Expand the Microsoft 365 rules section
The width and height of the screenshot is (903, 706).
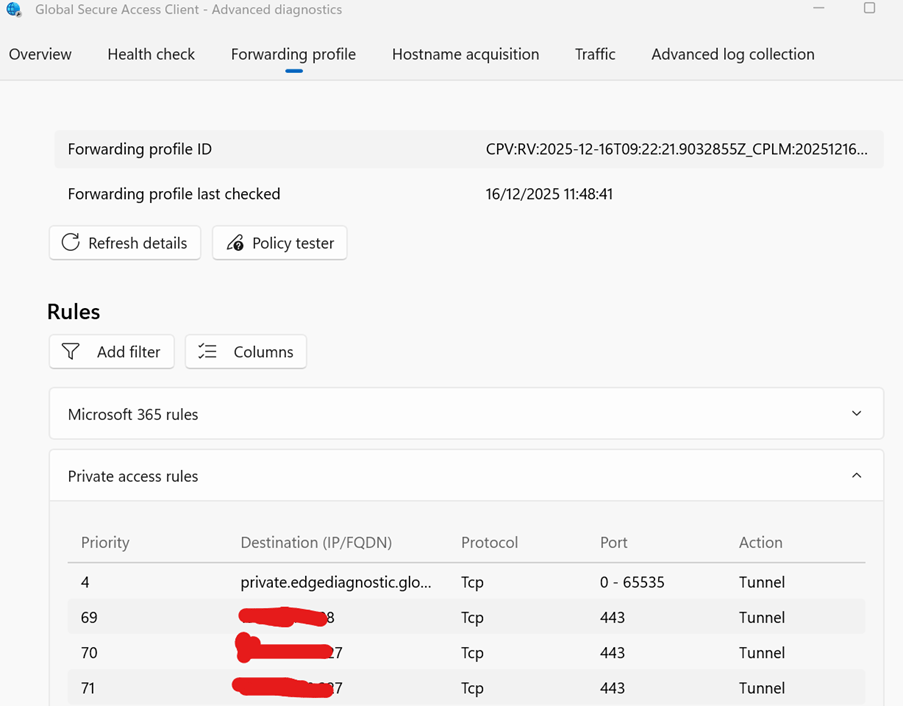pyautogui.click(x=856, y=414)
